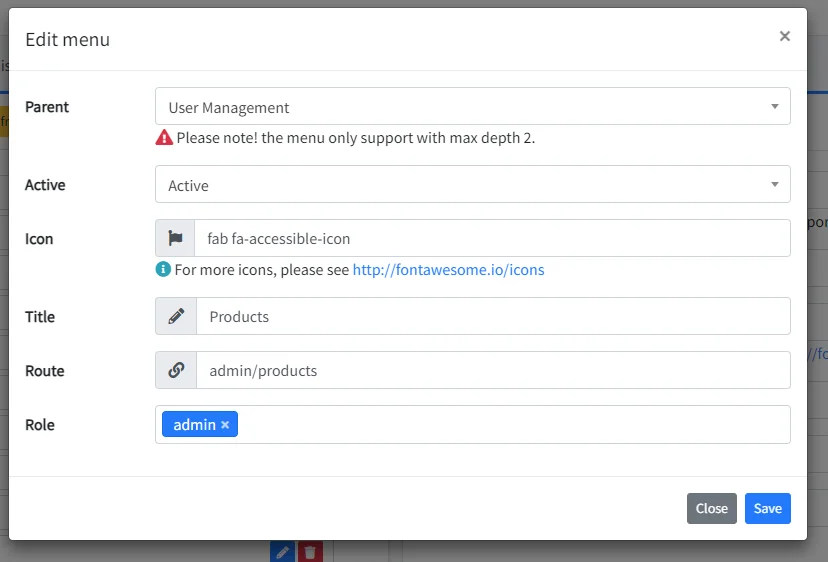This screenshot has width=828, height=562.
Task: Select the admin tag text in Role
Action: [194, 425]
